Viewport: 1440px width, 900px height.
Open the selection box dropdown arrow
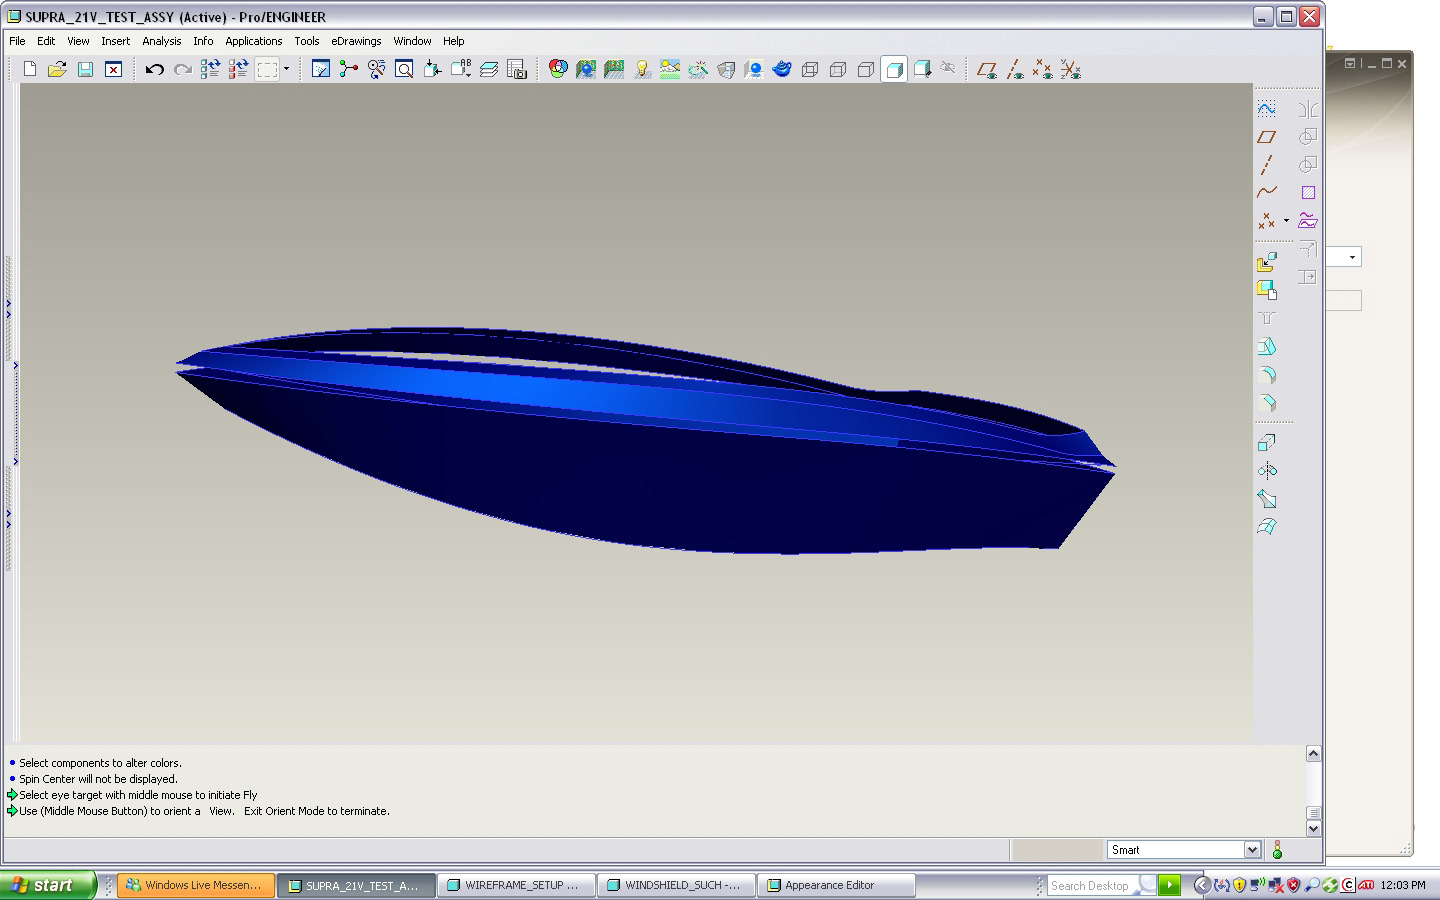tap(287, 69)
